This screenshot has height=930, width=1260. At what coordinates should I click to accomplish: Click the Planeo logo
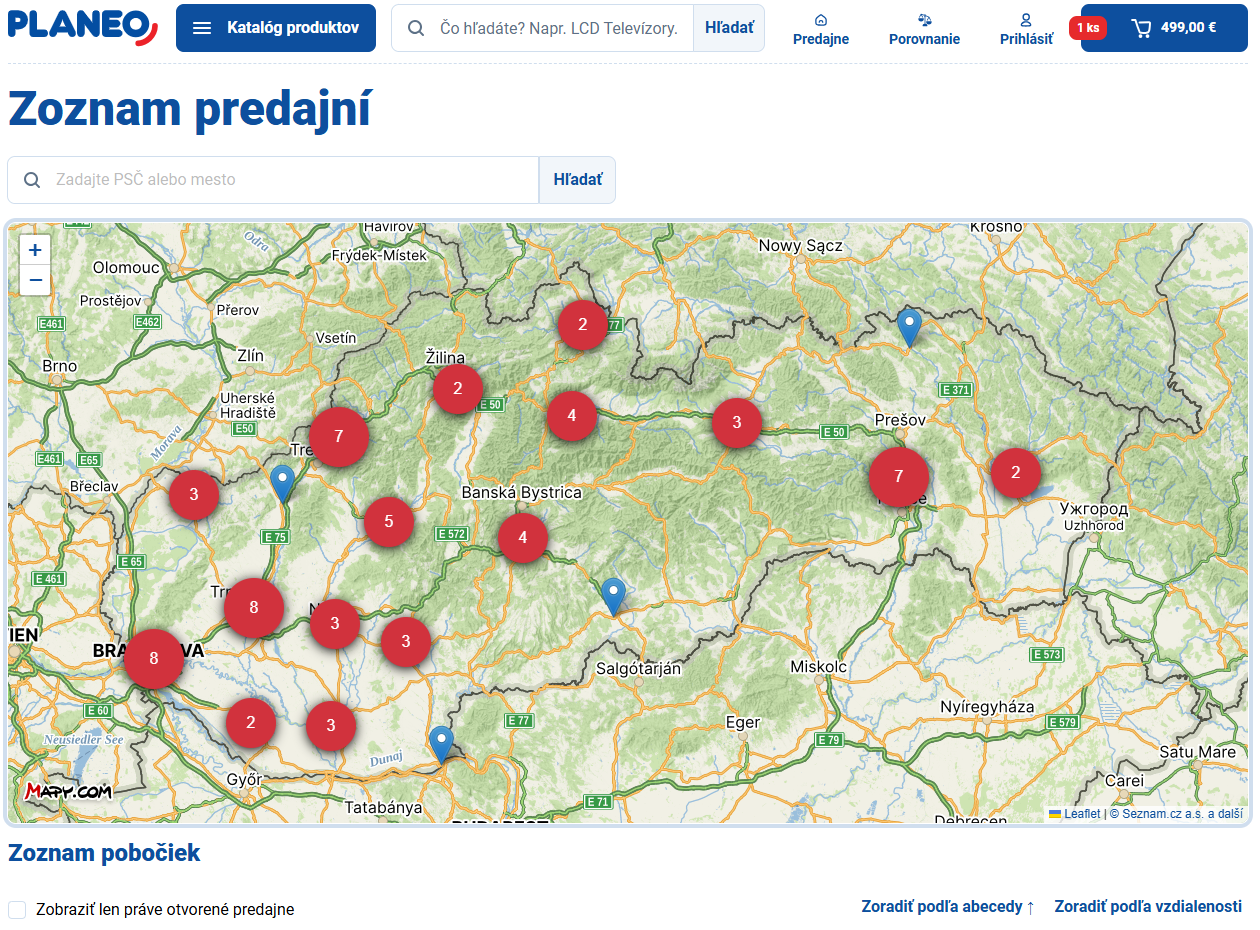coord(82,27)
